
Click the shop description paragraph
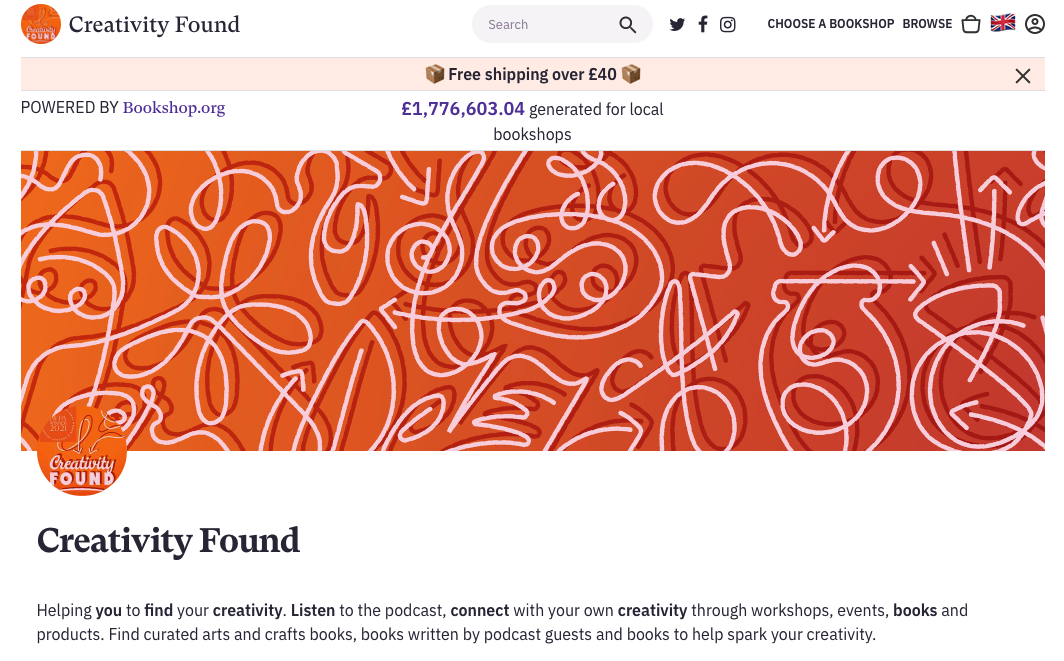point(502,622)
